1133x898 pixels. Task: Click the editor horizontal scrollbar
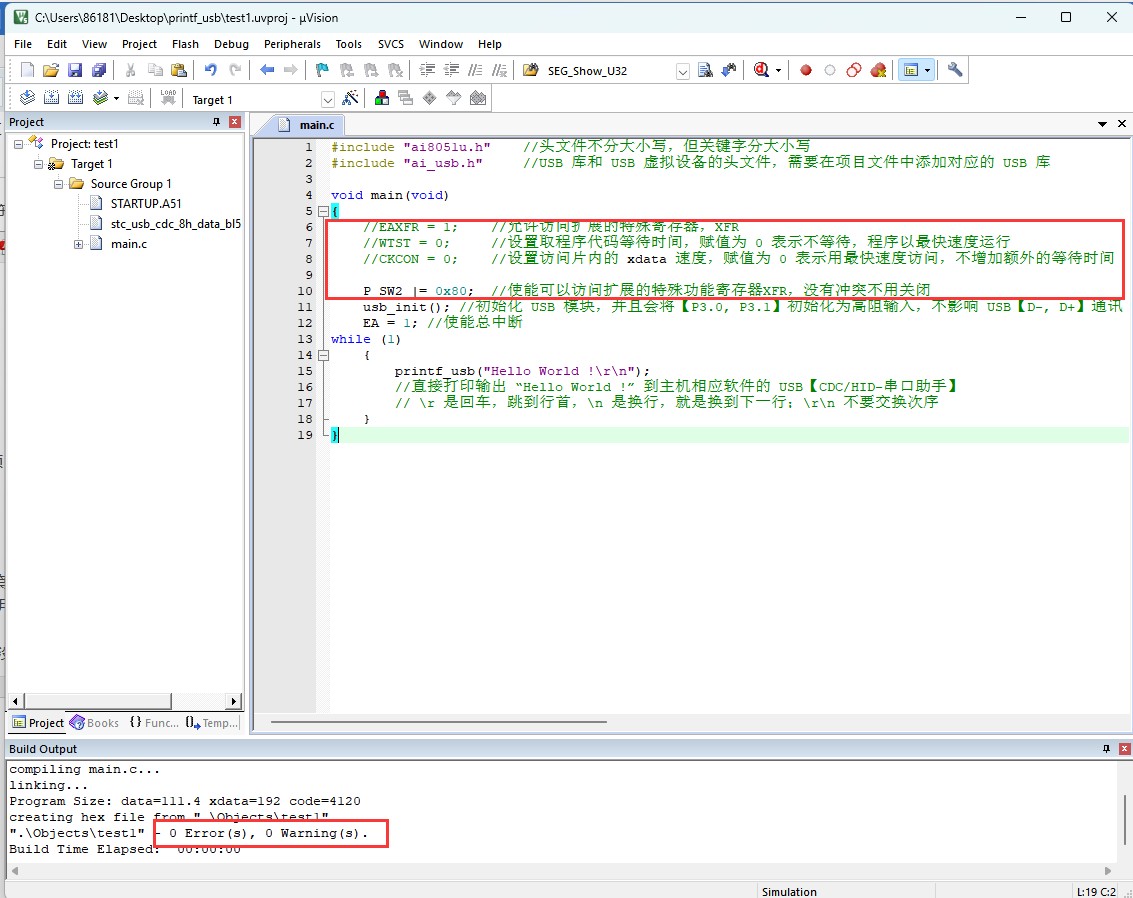tap(439, 721)
